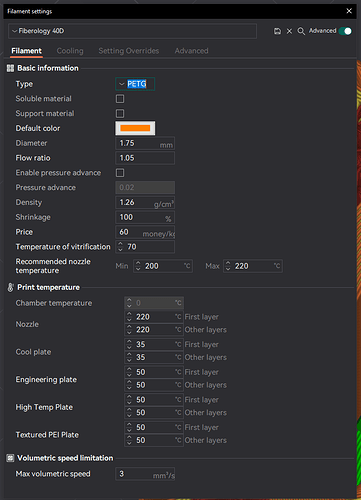Click the delete preset X icon
361x500 pixels.
(x=289, y=31)
